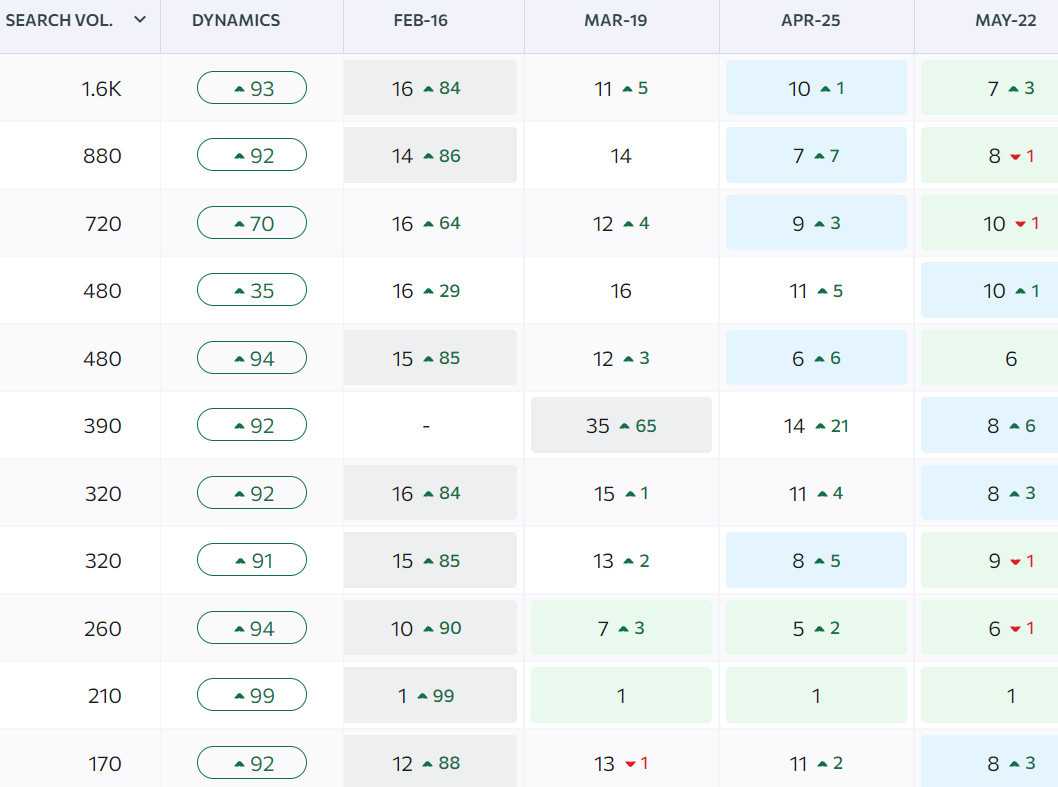Screen dimensions: 1058x787
Task: Click the dynamics badge showing 93
Action: pos(252,88)
